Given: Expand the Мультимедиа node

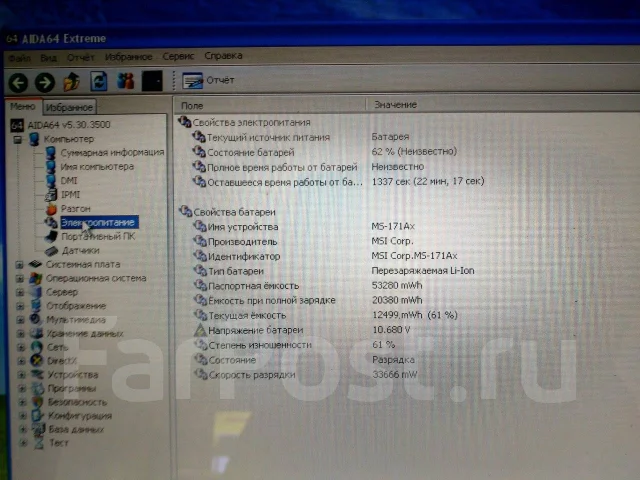Looking at the screenshot, I should pos(20,320).
